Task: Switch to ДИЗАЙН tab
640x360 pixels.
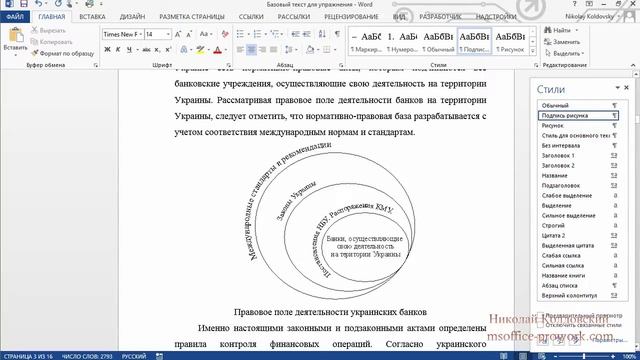Action: pos(132,17)
